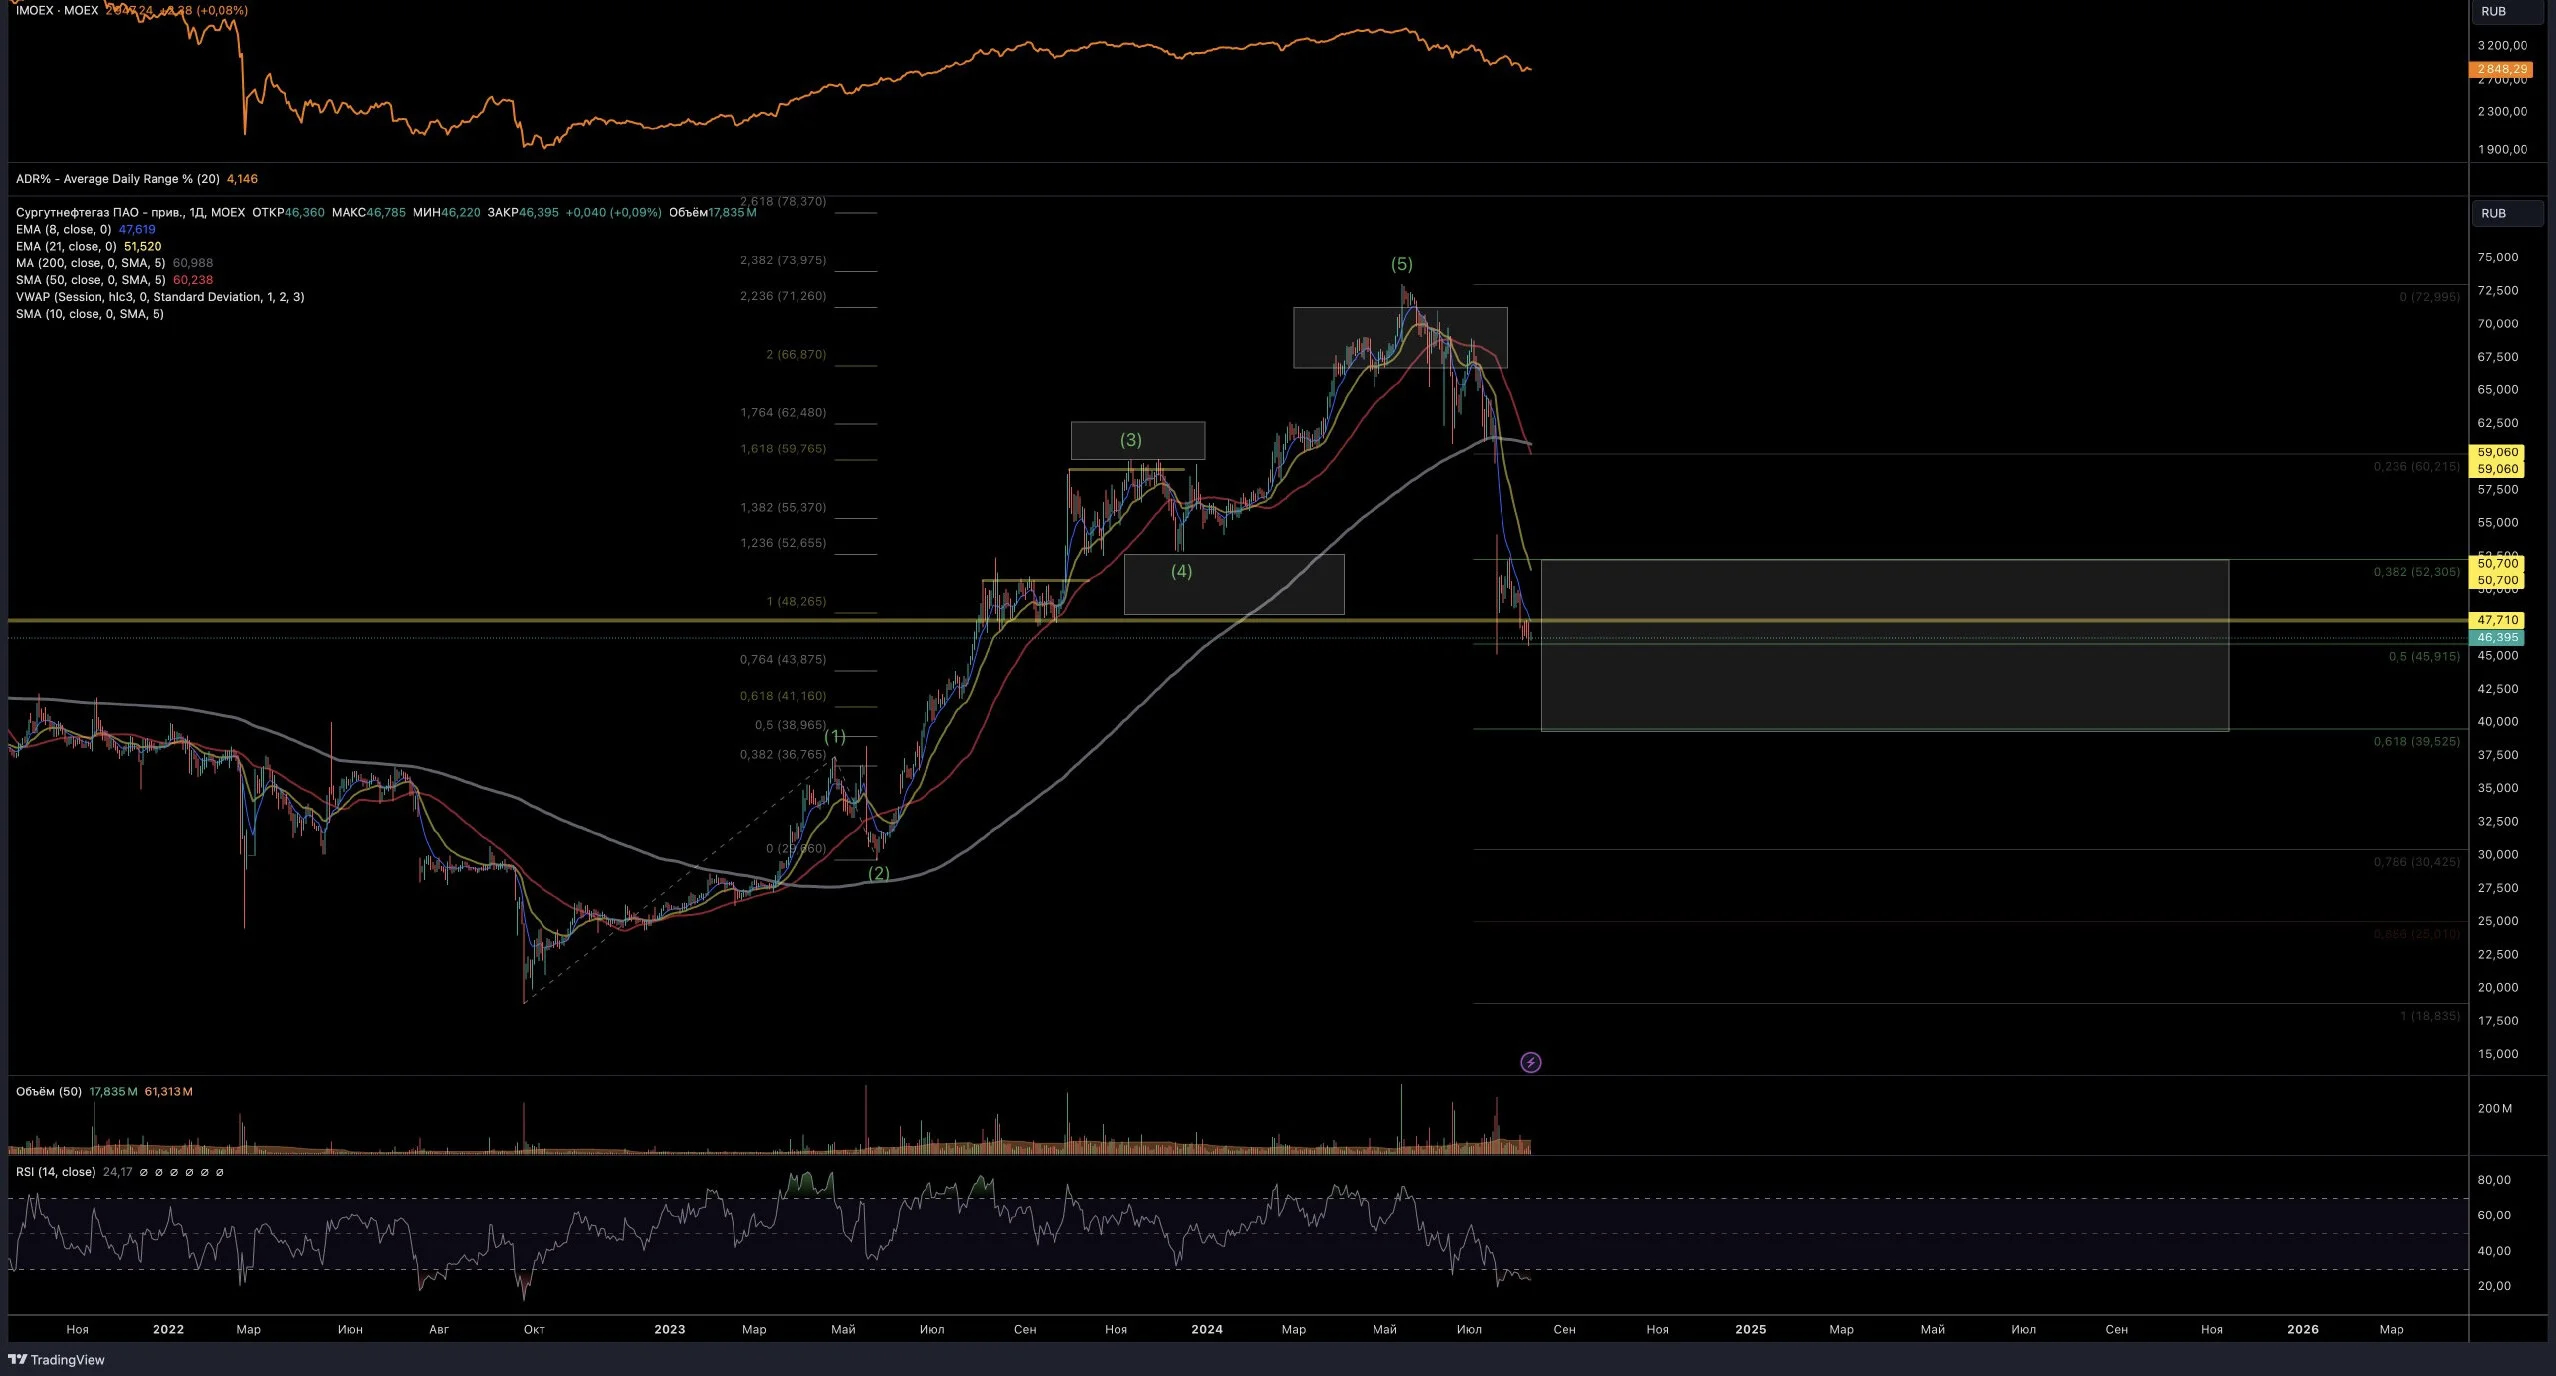Click the yellow 47,710 price line label
Screen dimensions: 2556x1376
coord(2496,620)
